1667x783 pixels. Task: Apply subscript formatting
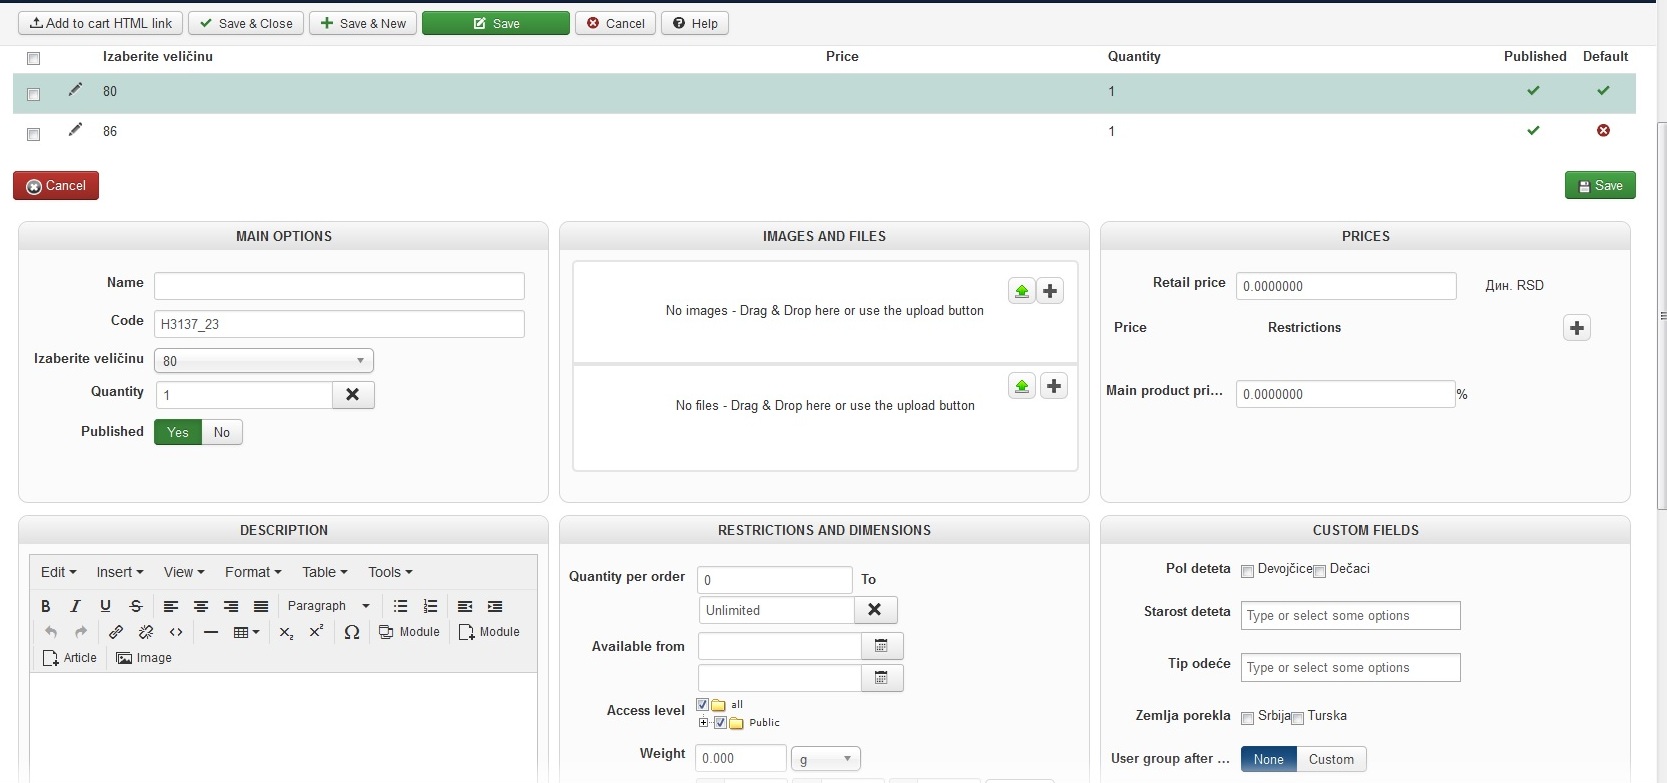[286, 632]
